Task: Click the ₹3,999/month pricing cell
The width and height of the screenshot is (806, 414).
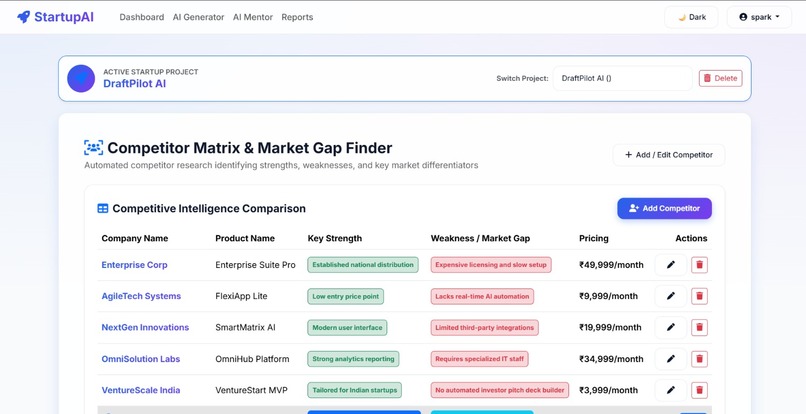Action: pyautogui.click(x=609, y=390)
